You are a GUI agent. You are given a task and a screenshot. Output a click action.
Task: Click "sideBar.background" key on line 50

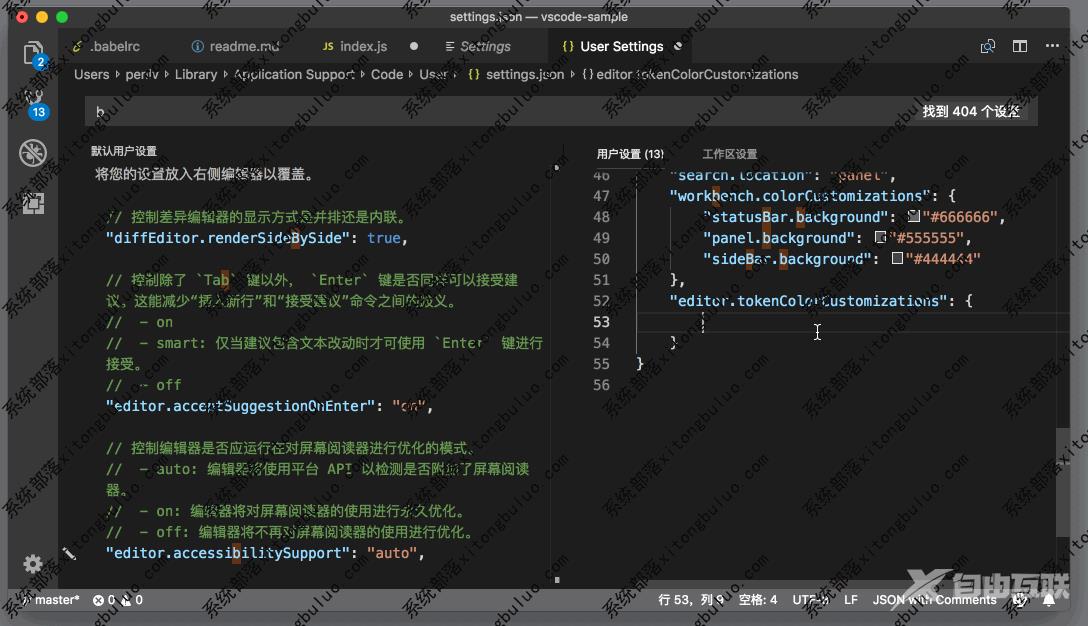point(787,259)
